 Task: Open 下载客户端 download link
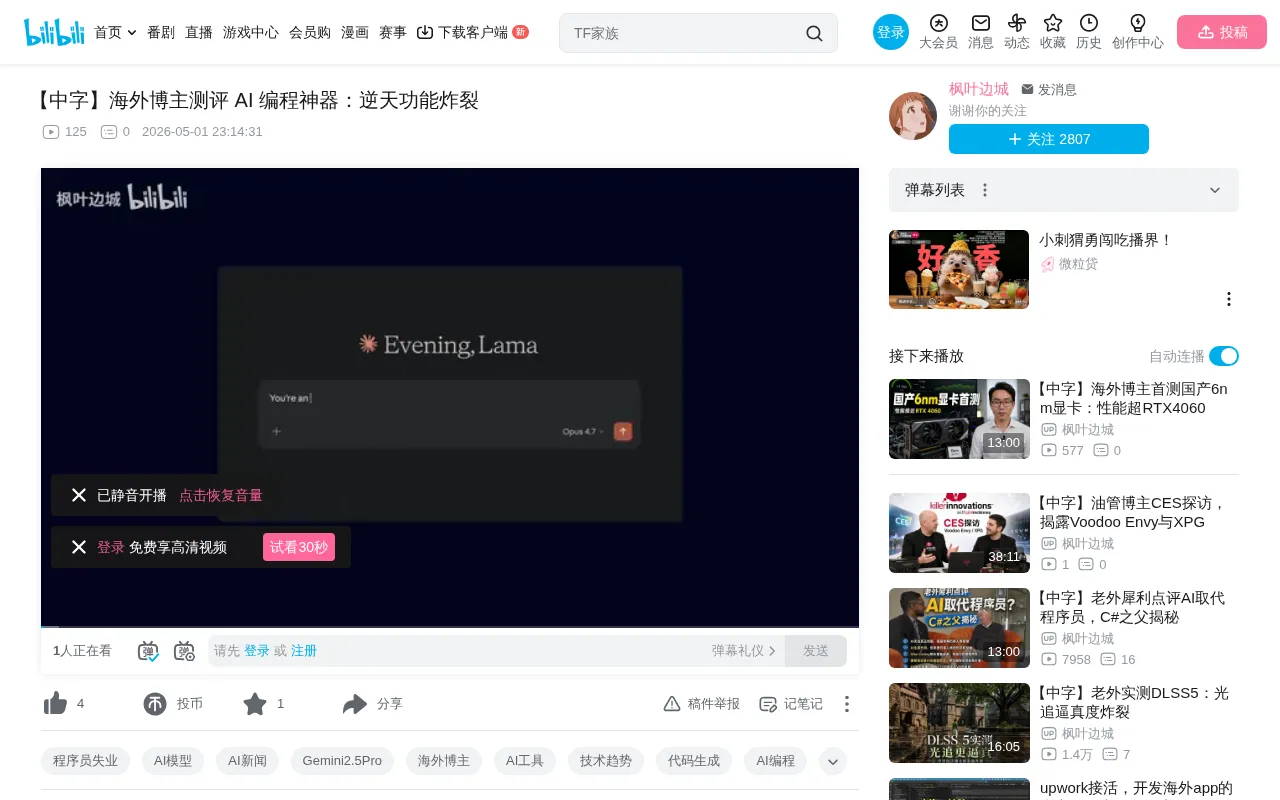point(473,32)
